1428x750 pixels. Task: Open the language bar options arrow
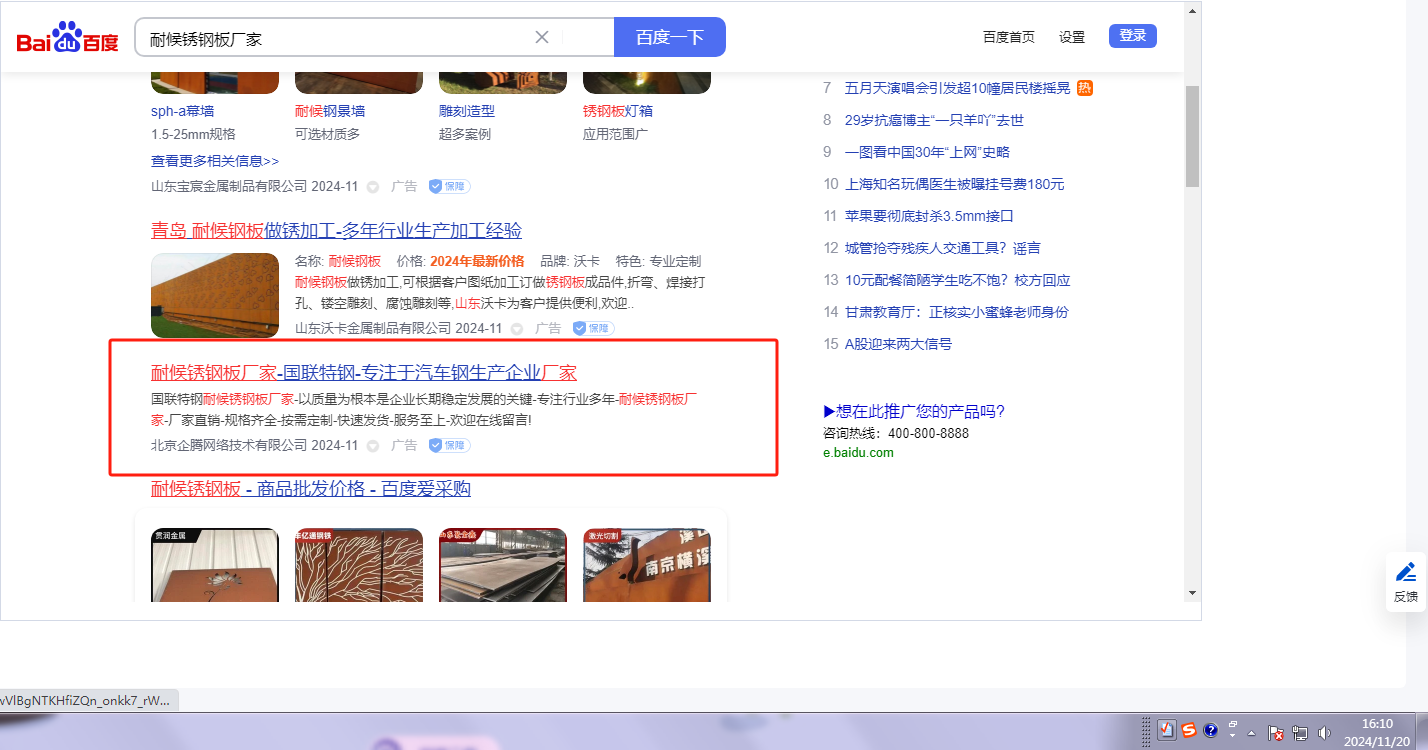pos(1233,736)
